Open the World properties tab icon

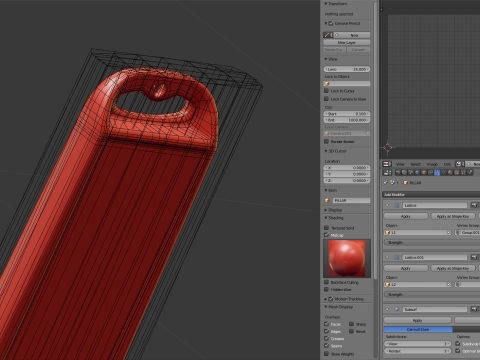pyautogui.click(x=417, y=172)
